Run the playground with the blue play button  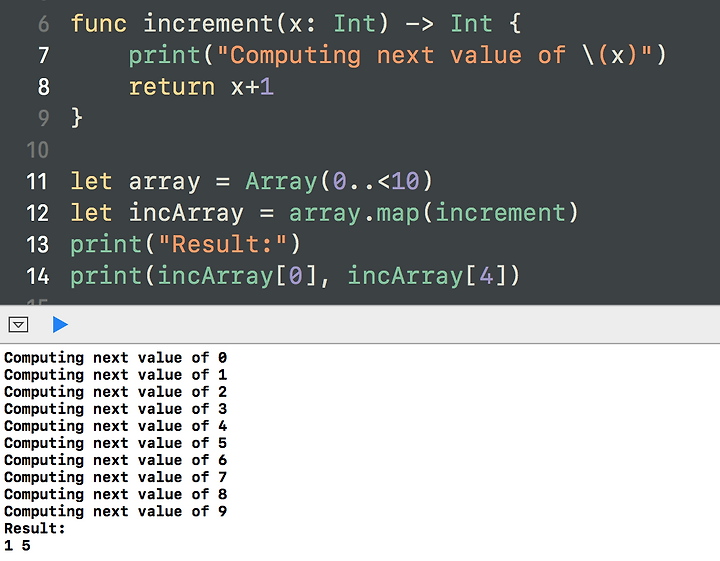pyautogui.click(x=60, y=325)
